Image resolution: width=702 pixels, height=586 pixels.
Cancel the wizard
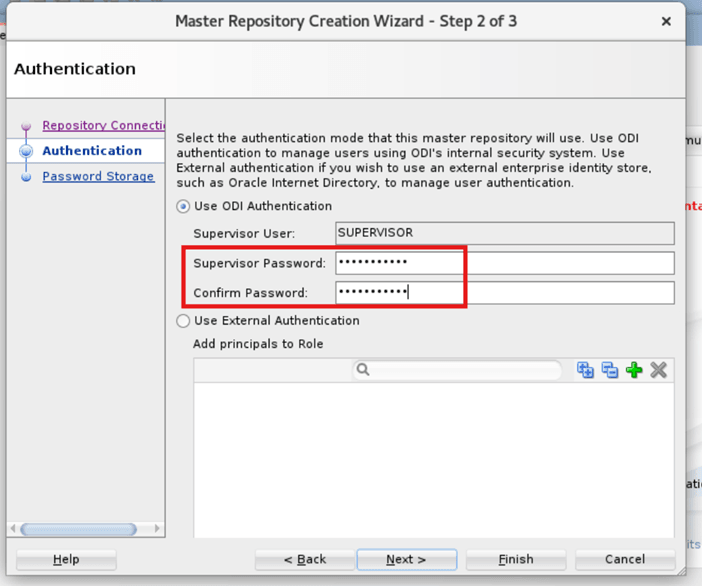(x=625, y=560)
